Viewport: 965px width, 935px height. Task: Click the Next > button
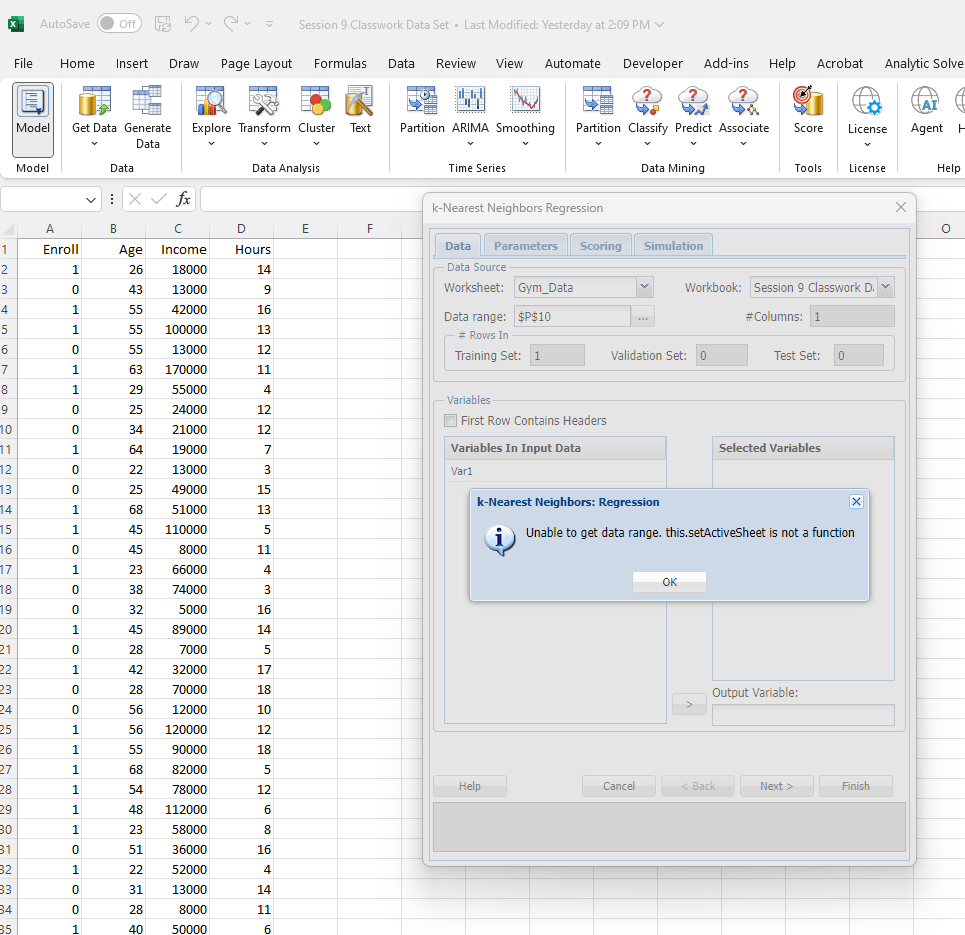point(777,786)
